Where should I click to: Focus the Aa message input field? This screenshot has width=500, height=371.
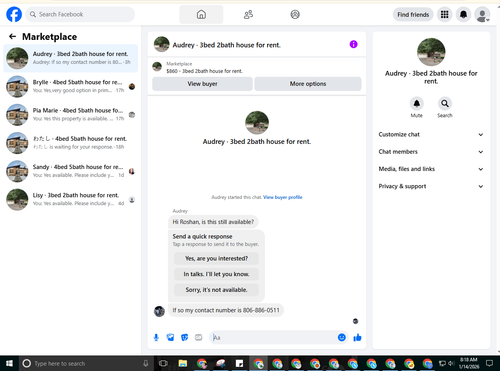273,338
